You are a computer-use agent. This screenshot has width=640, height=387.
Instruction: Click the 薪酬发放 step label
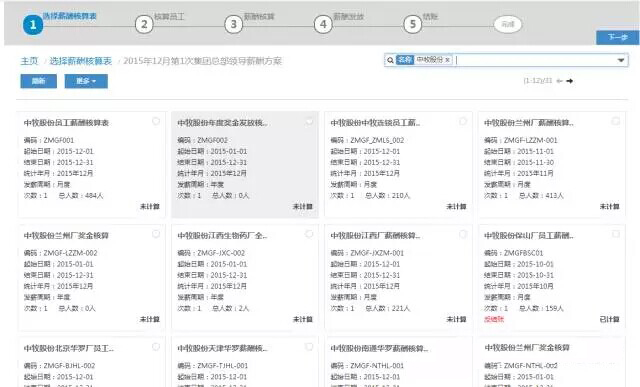click(x=349, y=17)
